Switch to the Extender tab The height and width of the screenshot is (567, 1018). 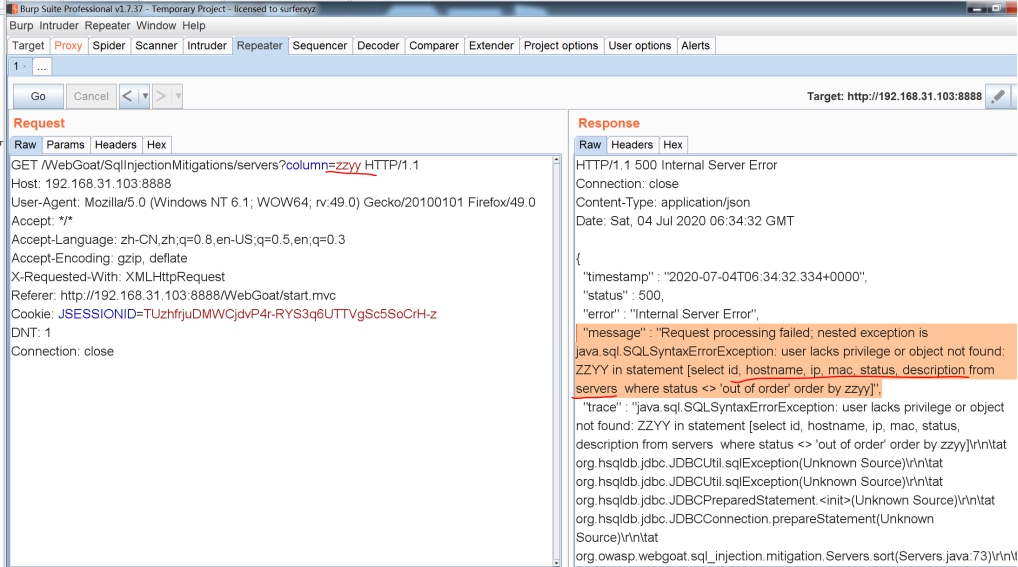(x=491, y=45)
